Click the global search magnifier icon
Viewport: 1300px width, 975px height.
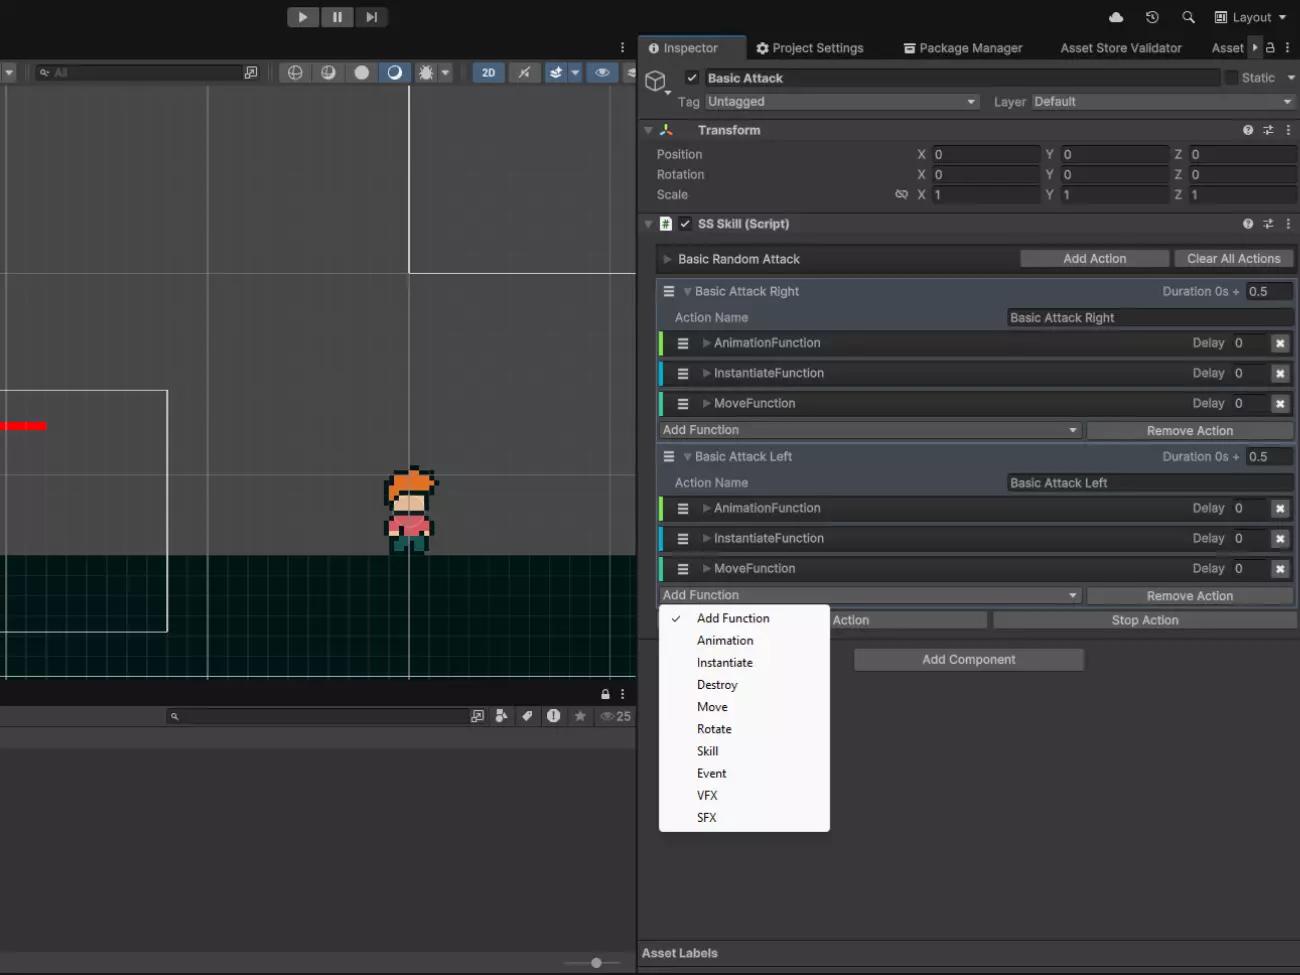1188,17
